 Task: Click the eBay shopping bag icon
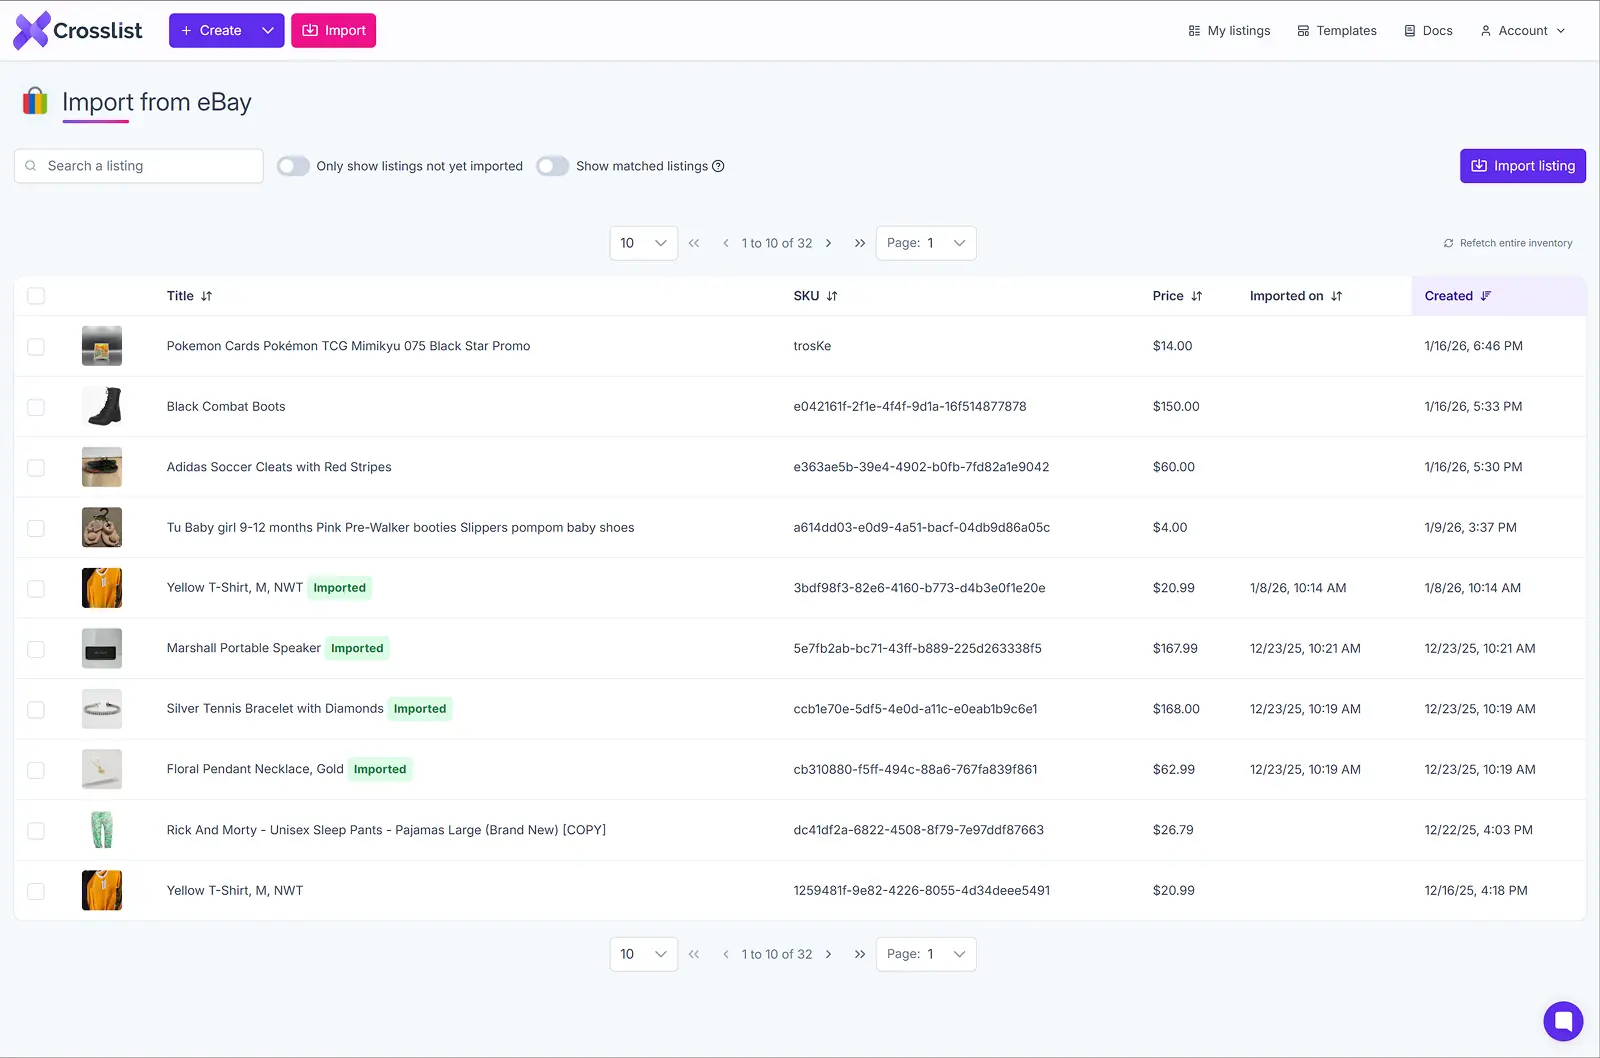(35, 101)
